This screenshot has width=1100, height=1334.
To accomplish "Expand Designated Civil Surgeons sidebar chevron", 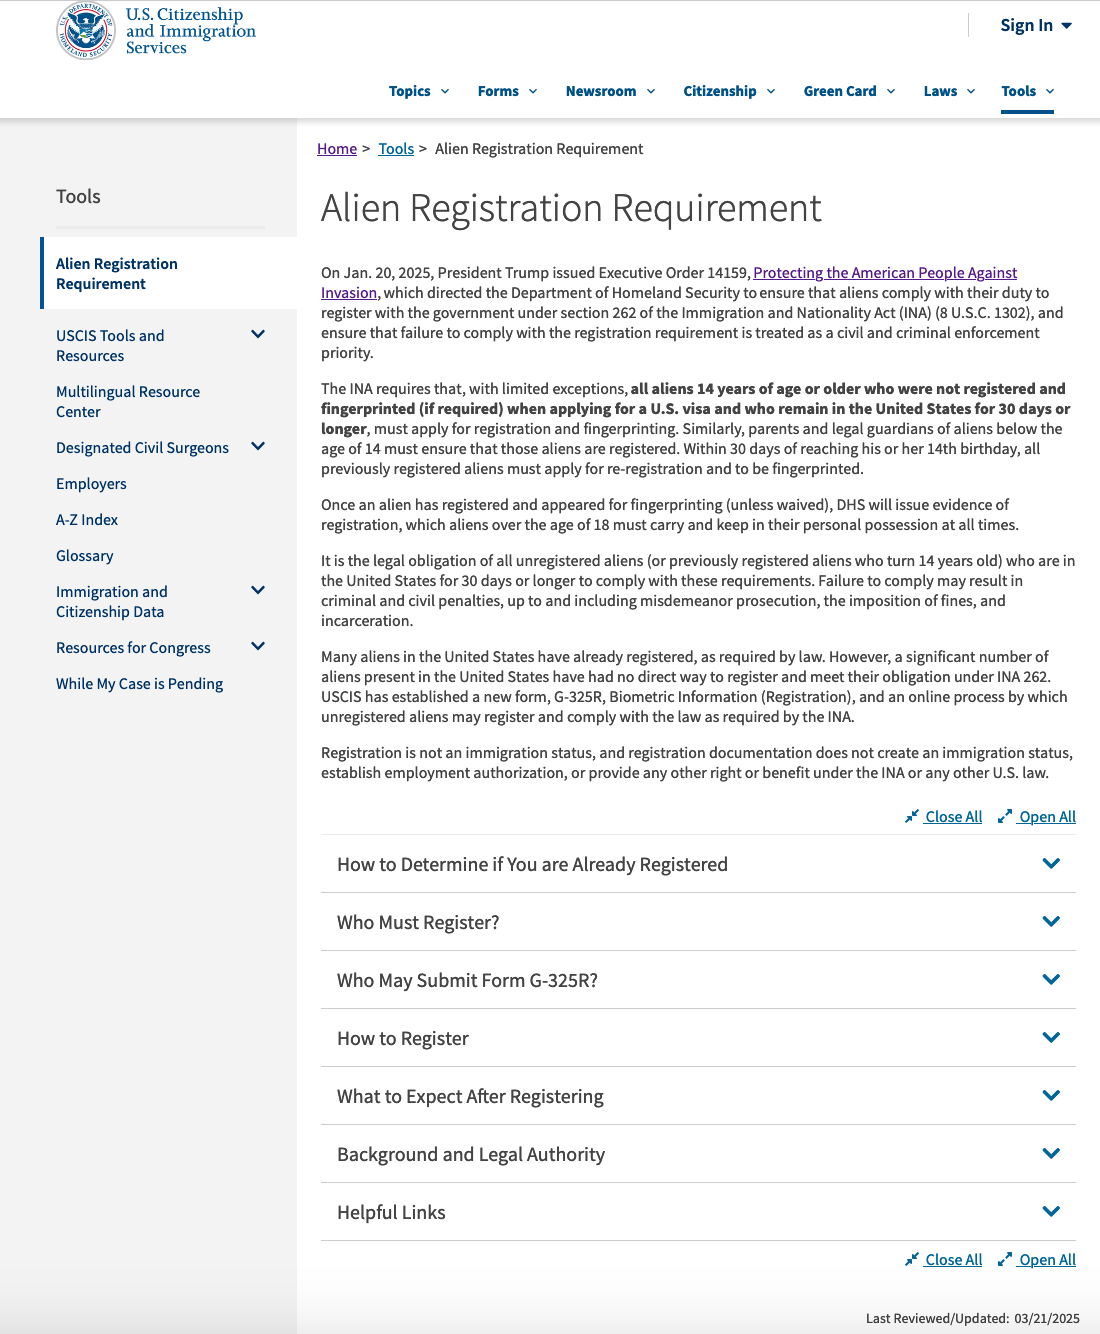I will coord(258,447).
